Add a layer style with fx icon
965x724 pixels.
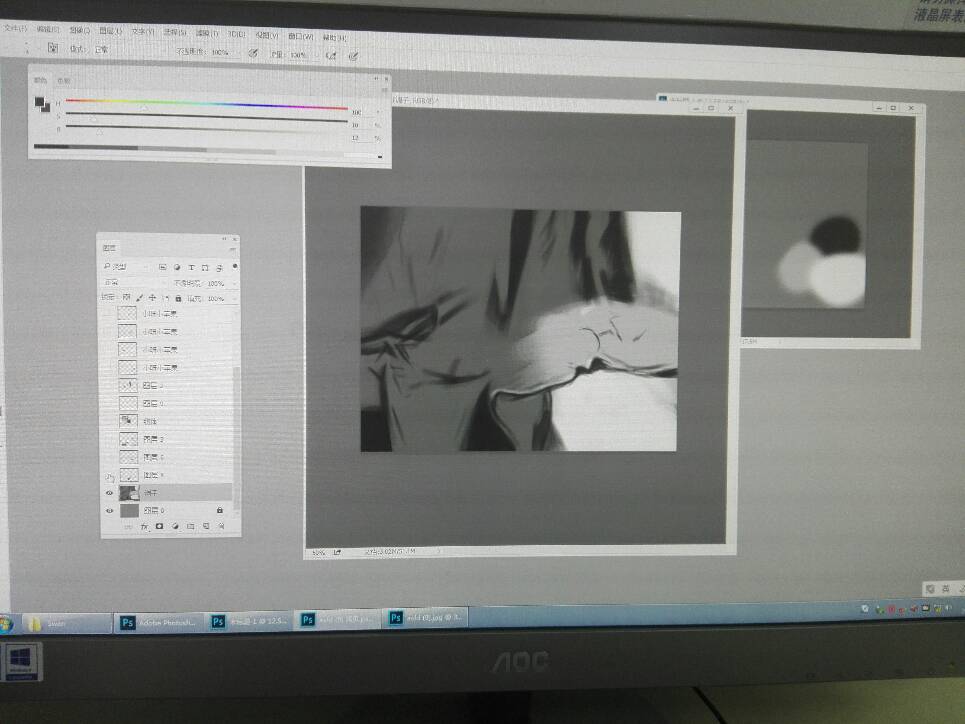pos(145,527)
